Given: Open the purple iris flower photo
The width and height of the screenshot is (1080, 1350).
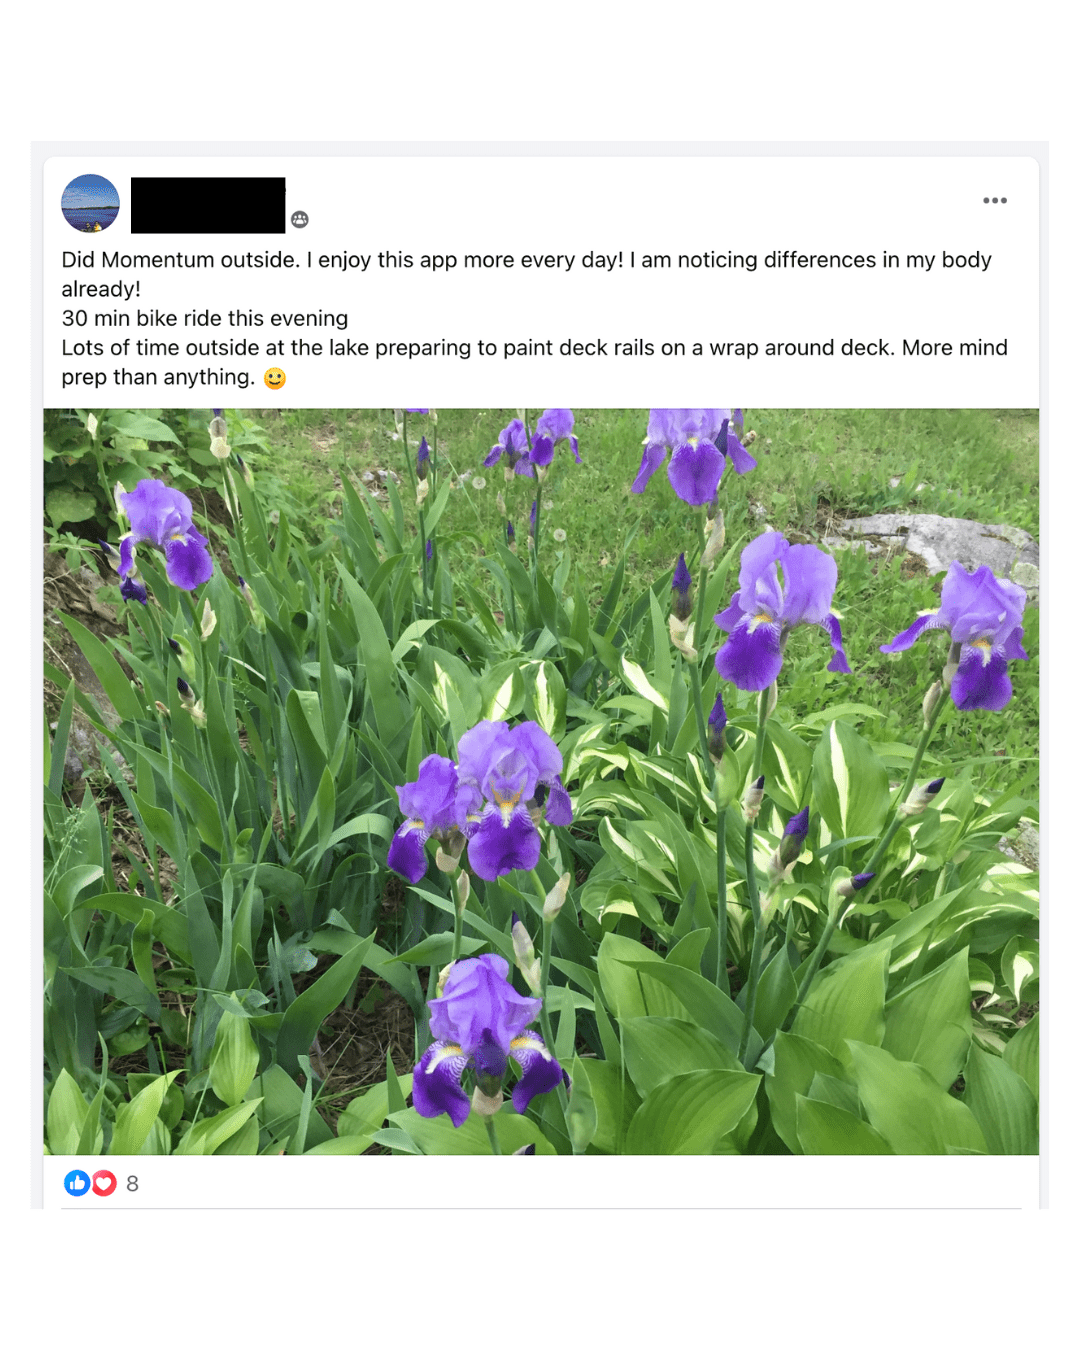Looking at the screenshot, I should pyautogui.click(x=541, y=781).
